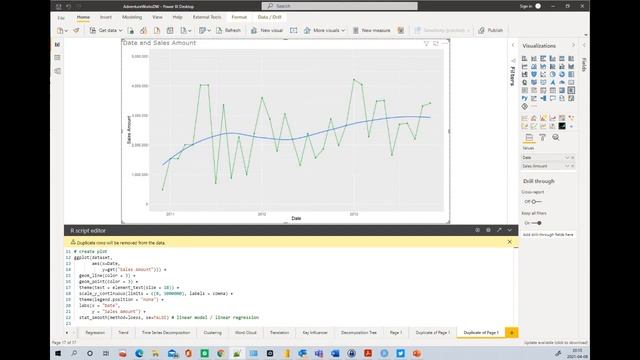Viewport: 640px width, 360px height.
Task: Expand the Get data dropdown arrow
Action: 120,31
